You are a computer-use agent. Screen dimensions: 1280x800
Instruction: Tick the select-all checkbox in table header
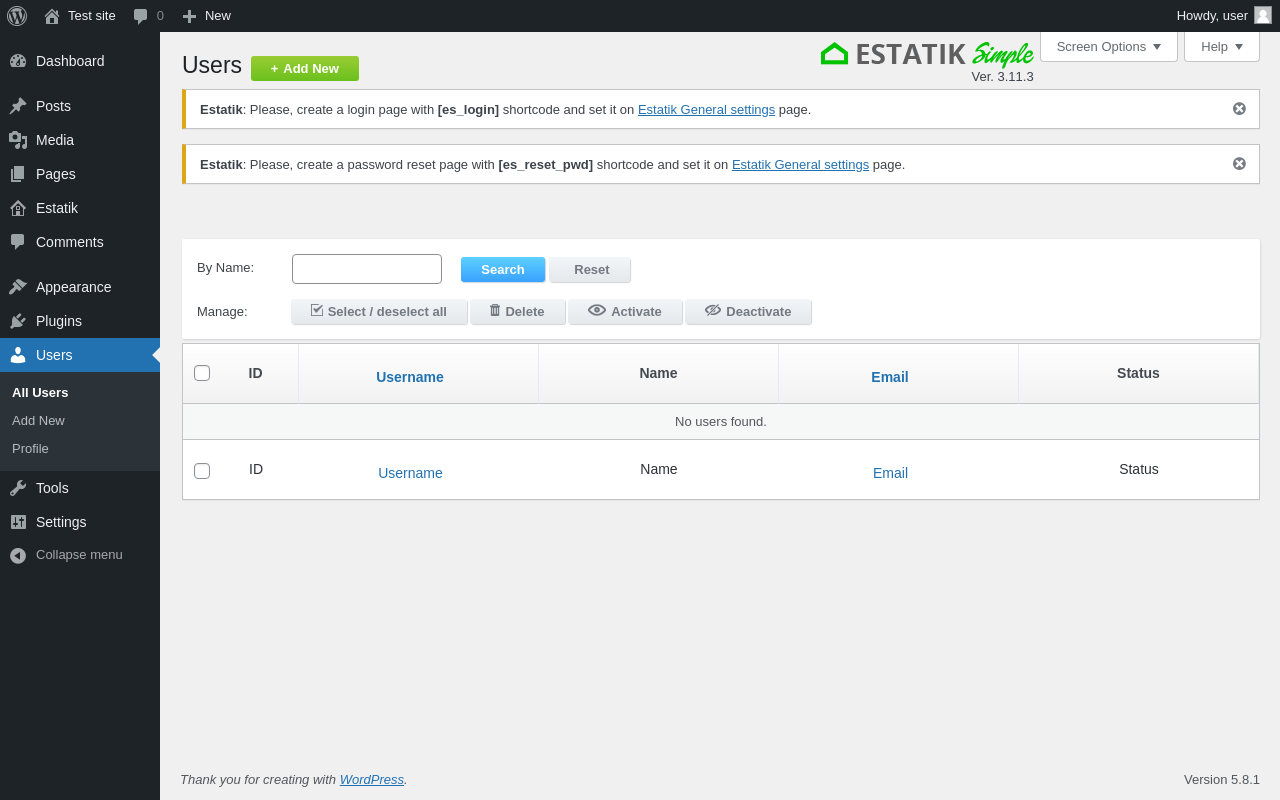point(202,373)
